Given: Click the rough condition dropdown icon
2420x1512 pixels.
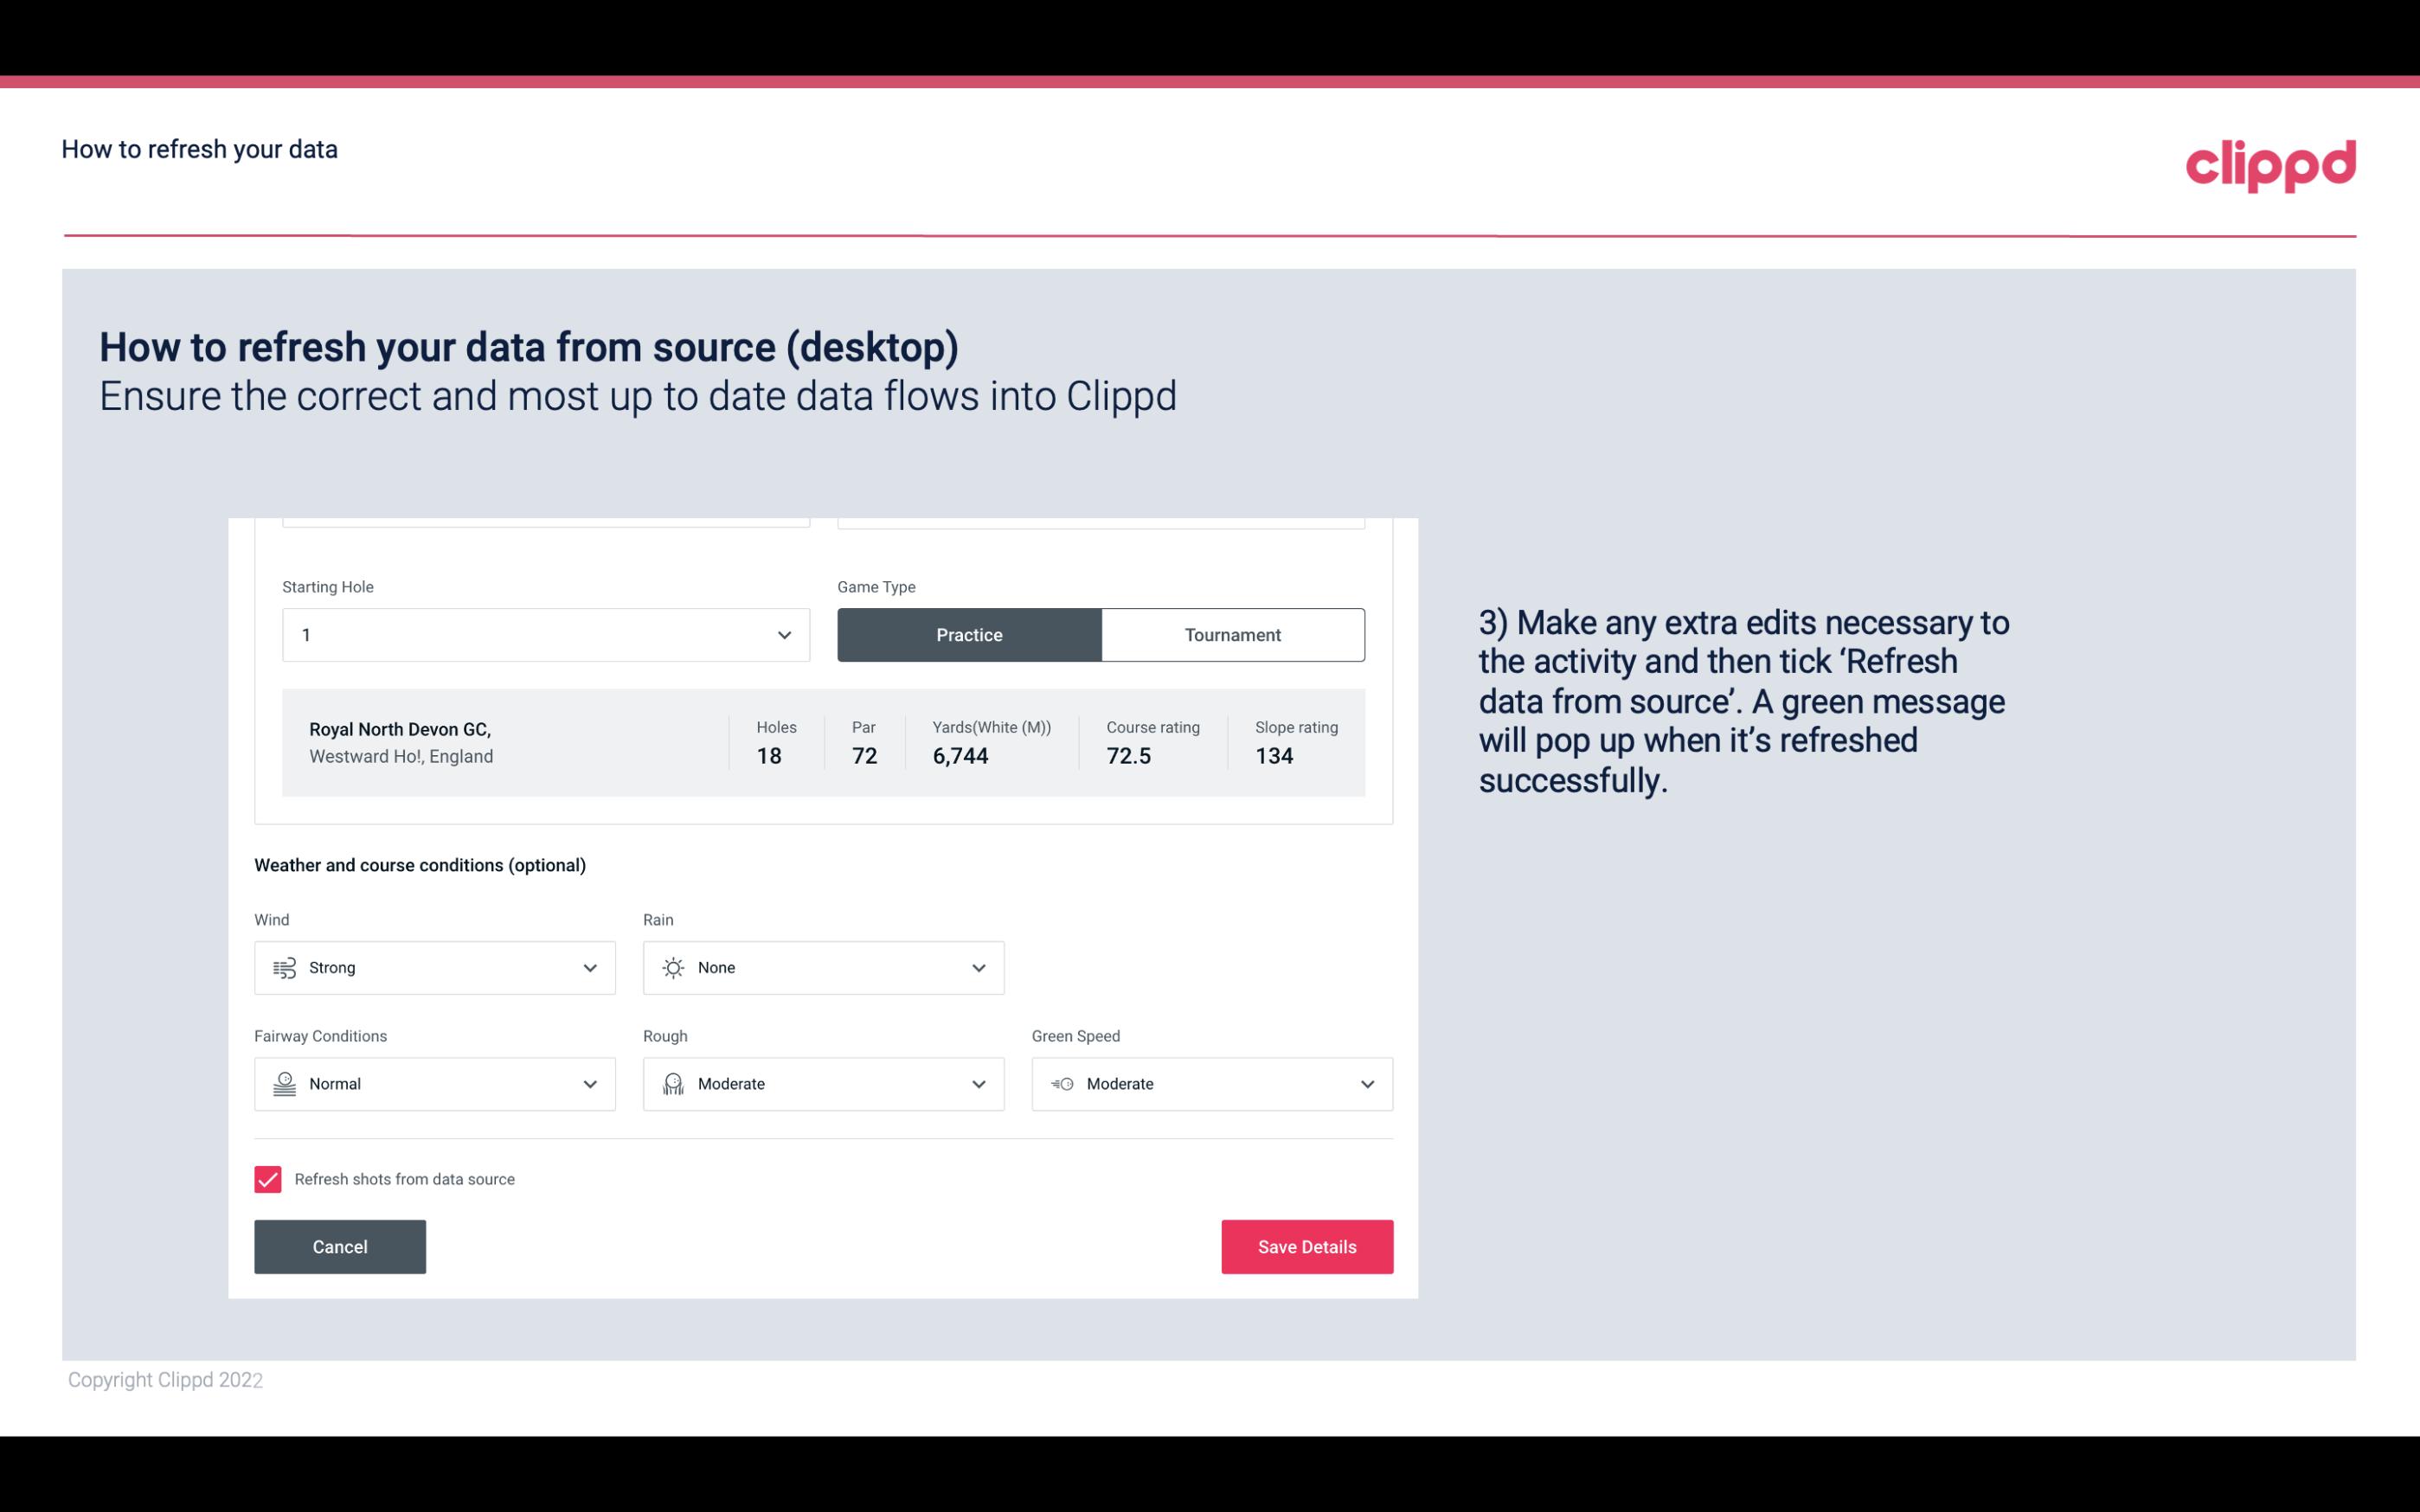Looking at the screenshot, I should tap(978, 1084).
